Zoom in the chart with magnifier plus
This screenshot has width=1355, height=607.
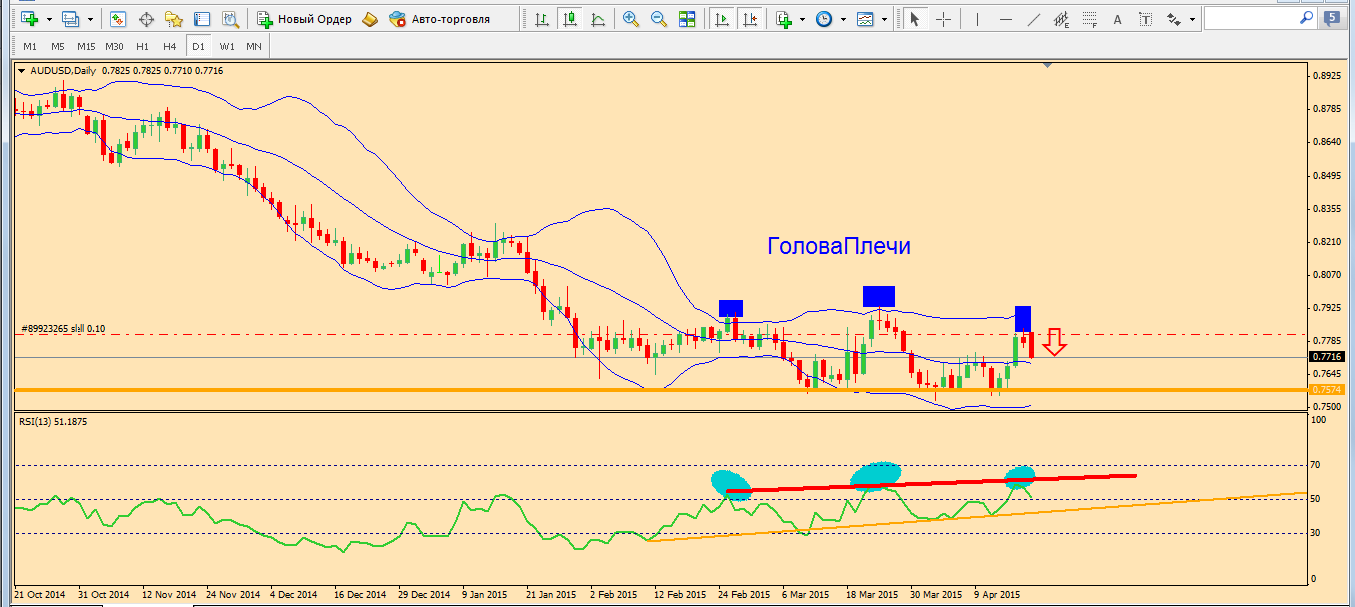[x=631, y=18]
